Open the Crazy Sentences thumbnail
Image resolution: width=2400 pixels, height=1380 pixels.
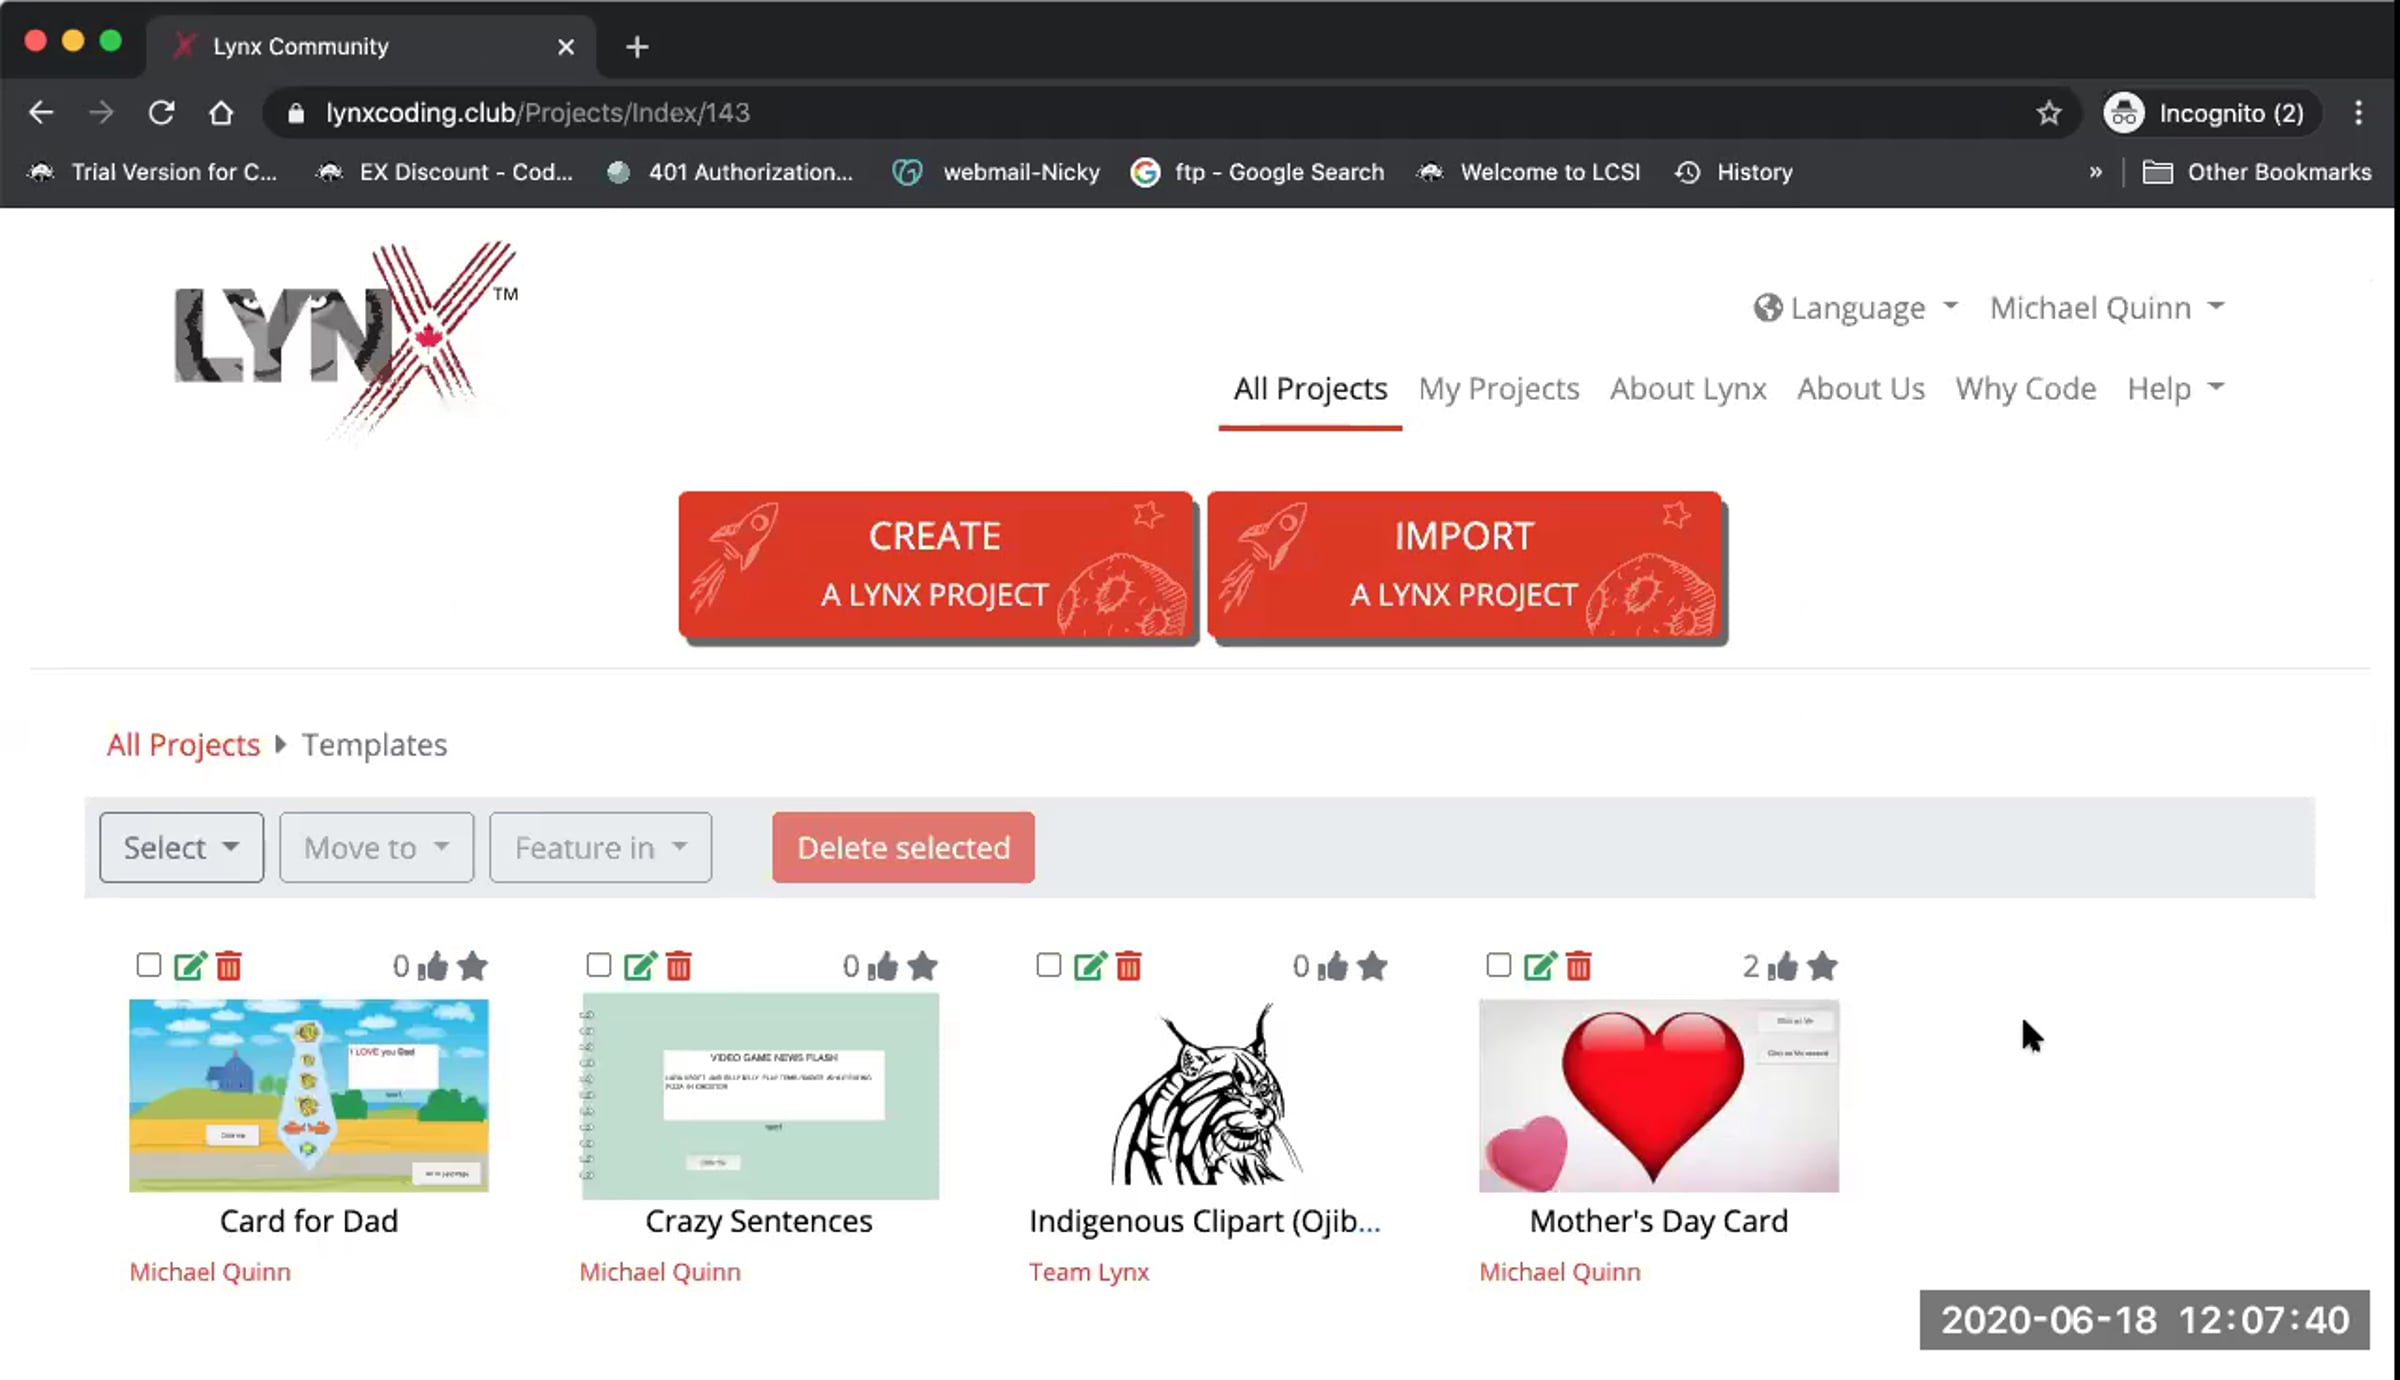tap(760, 1096)
